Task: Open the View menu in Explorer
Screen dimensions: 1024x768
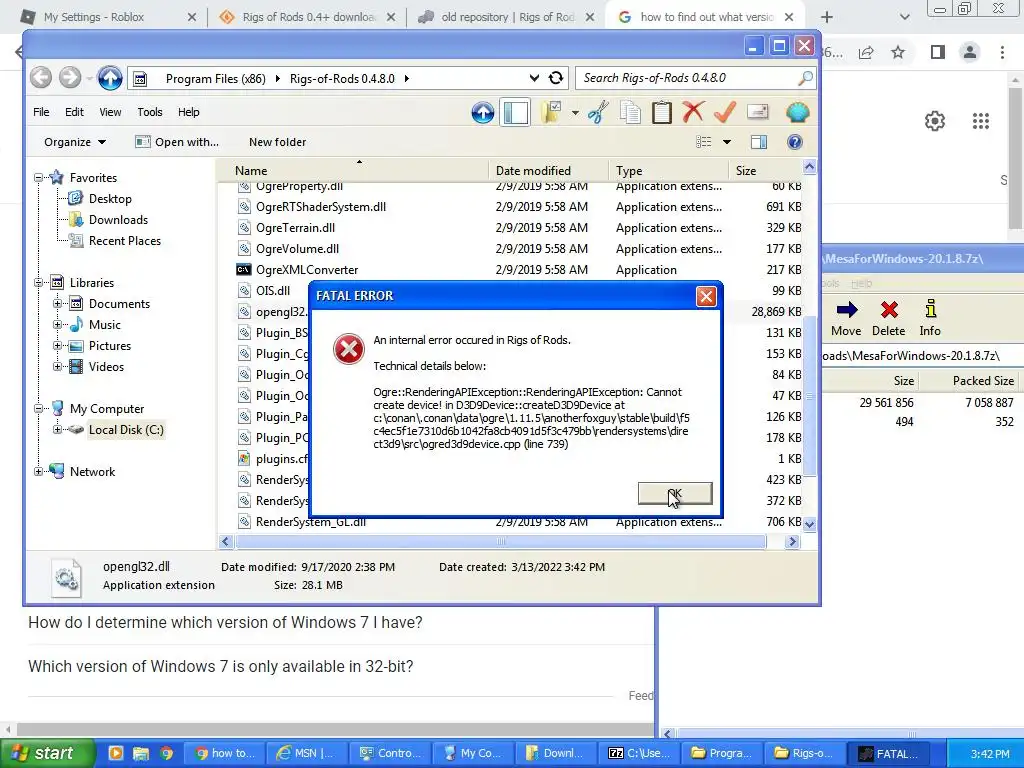Action: pos(110,112)
